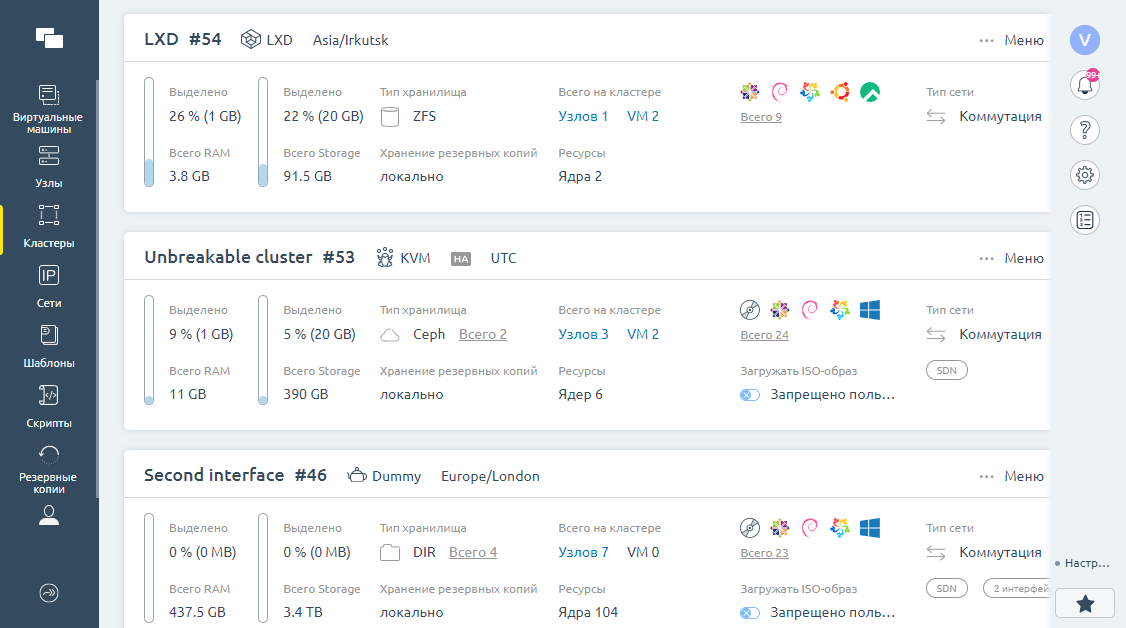The width and height of the screenshot is (1126, 628).
Task: Click the Узлов 3 link
Action: [583, 335]
